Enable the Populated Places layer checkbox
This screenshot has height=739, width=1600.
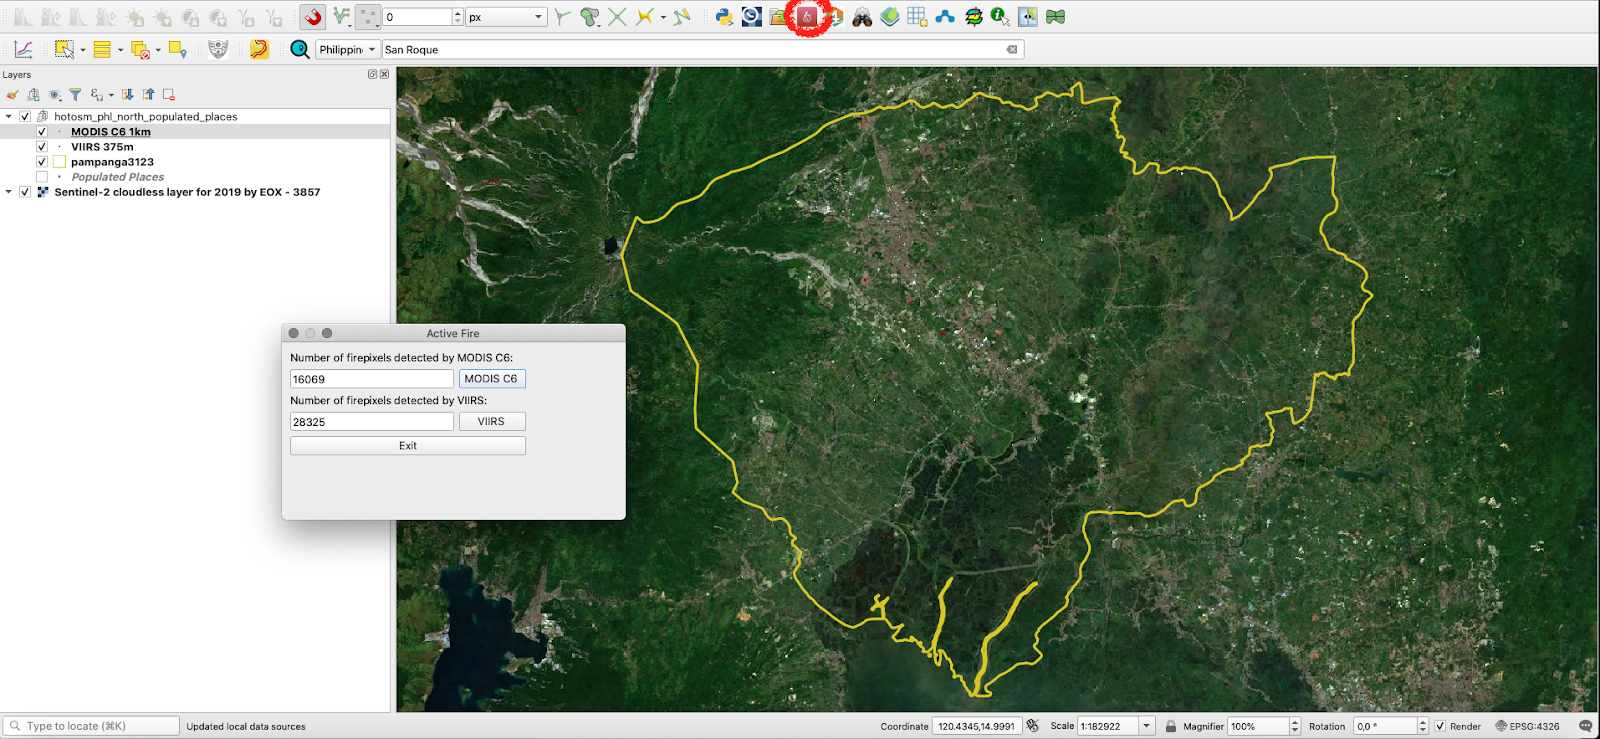(42, 177)
